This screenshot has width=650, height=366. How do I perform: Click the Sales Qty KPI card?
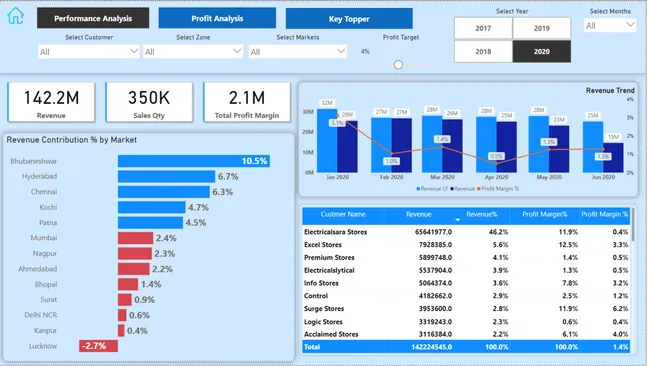149,102
